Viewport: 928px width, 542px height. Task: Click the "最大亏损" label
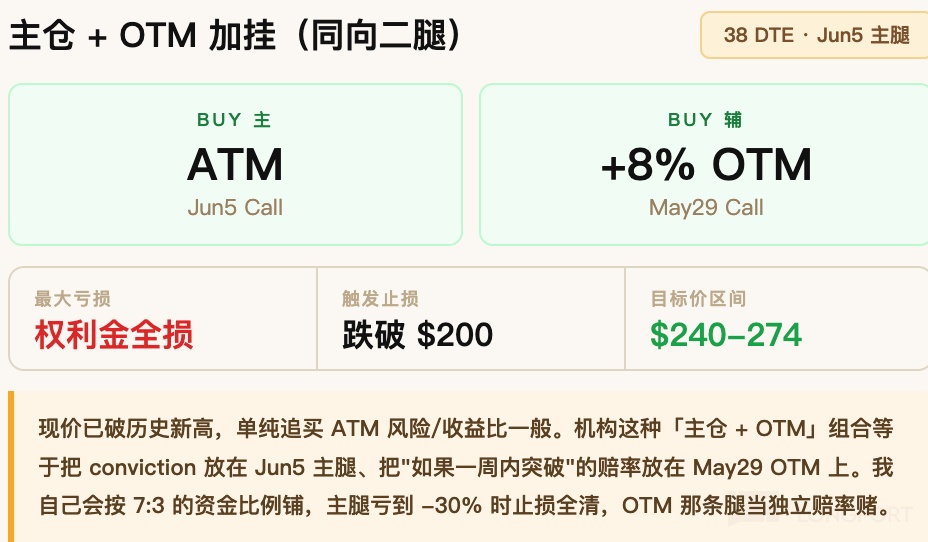pos(73,299)
